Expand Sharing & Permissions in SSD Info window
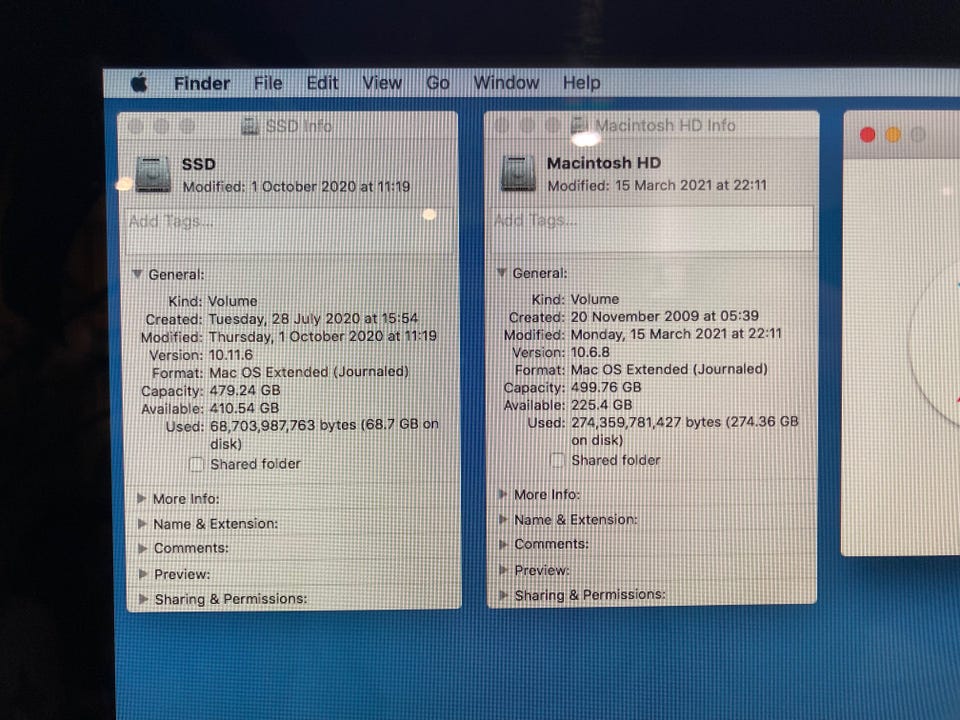The width and height of the screenshot is (960, 720). coord(143,598)
